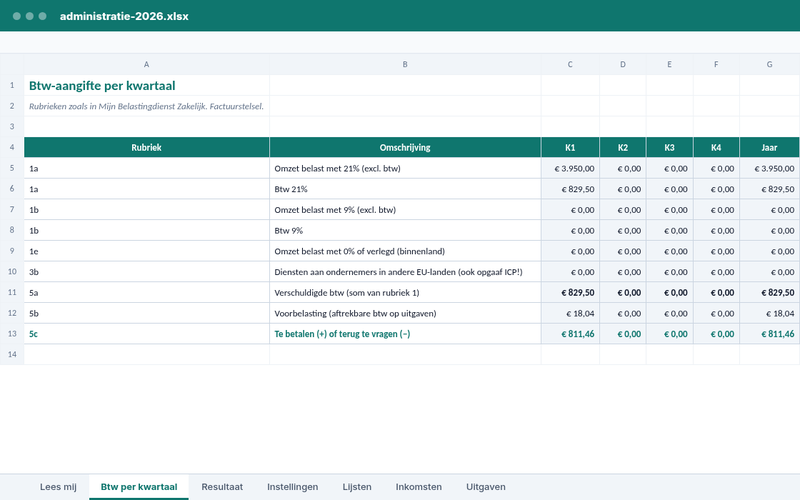The height and width of the screenshot is (500, 800).
Task: Open the Instellingen sheet tab
Action: 292,487
